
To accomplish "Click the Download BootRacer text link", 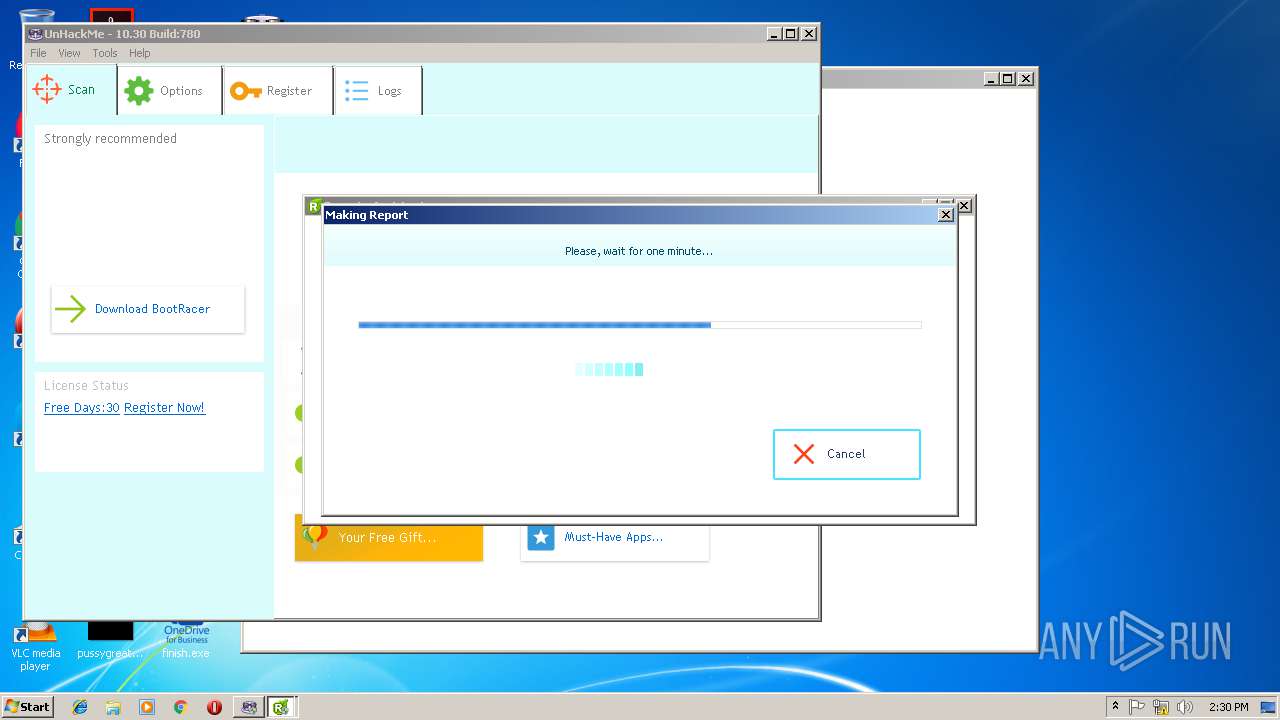I will click(152, 309).
